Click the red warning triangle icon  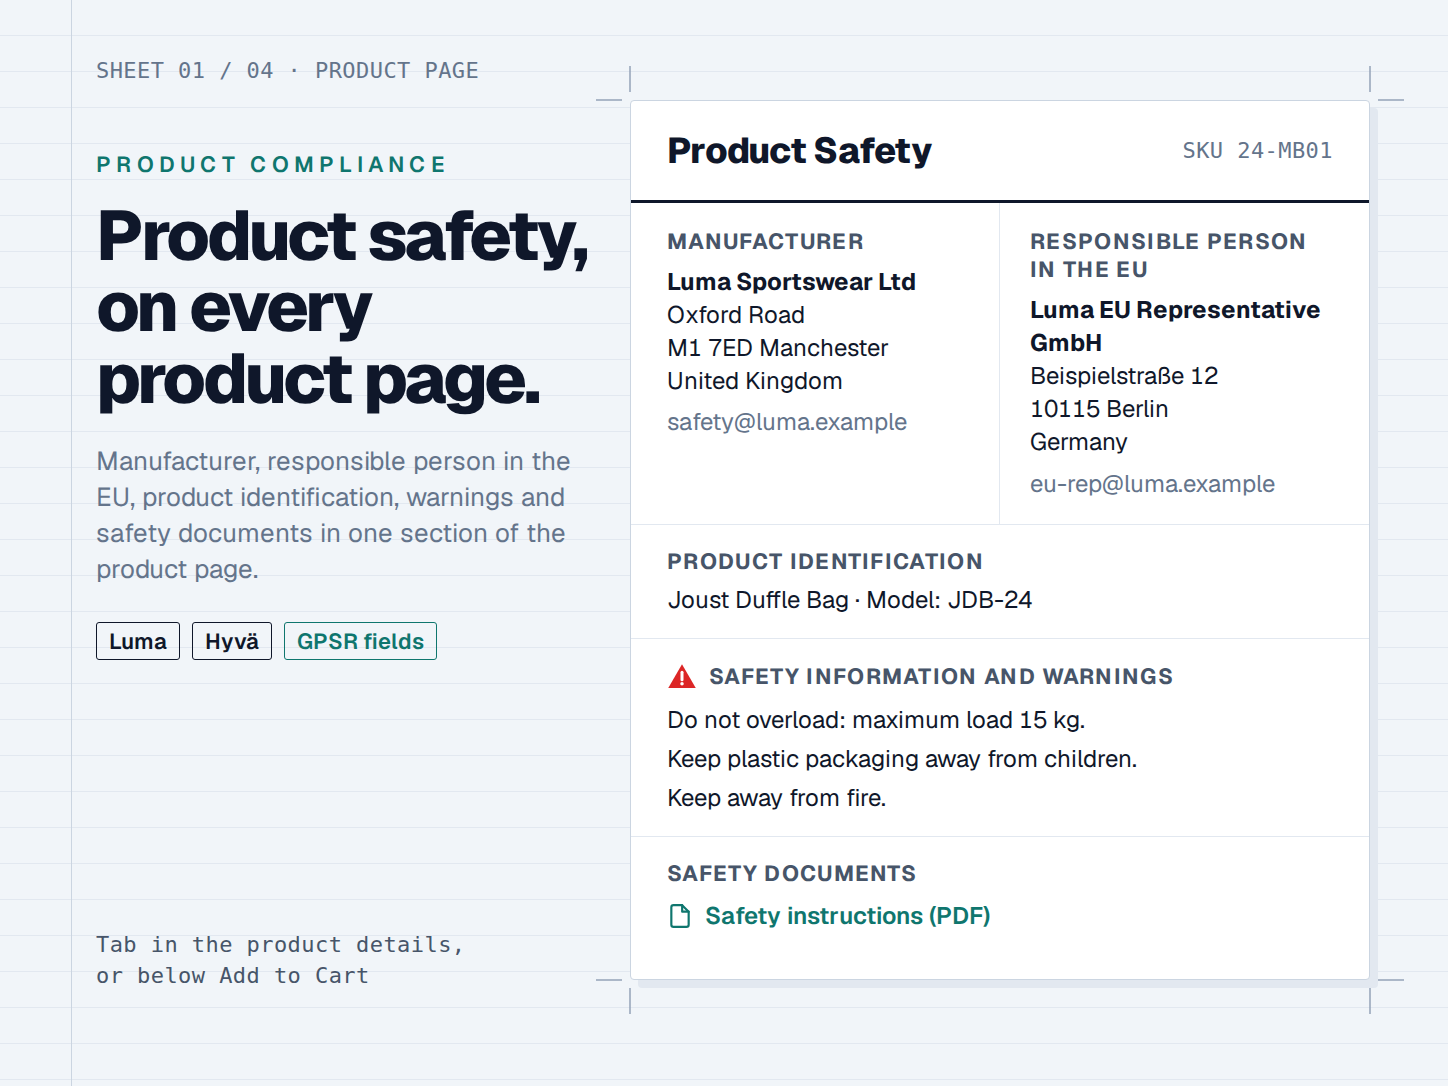coord(681,677)
